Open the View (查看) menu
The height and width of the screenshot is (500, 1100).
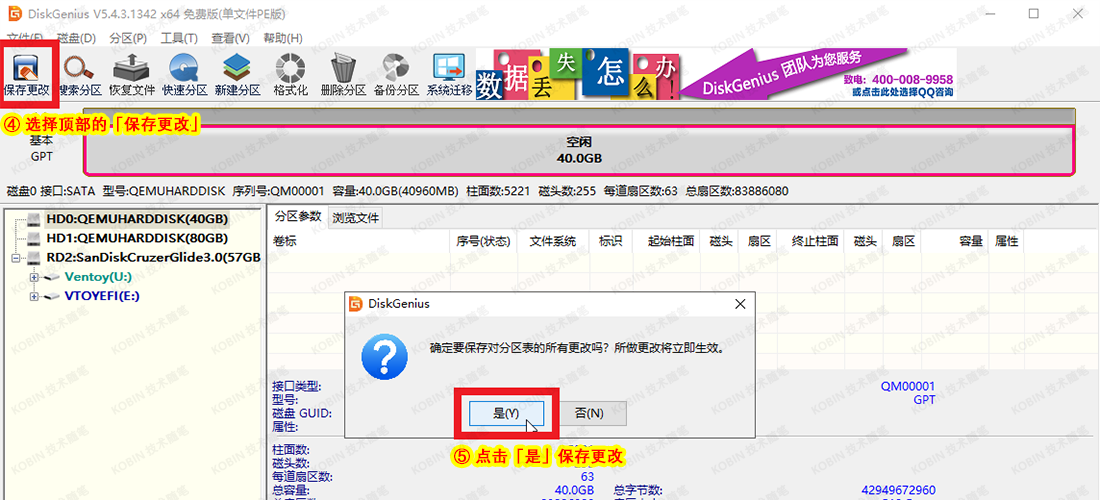[231, 38]
